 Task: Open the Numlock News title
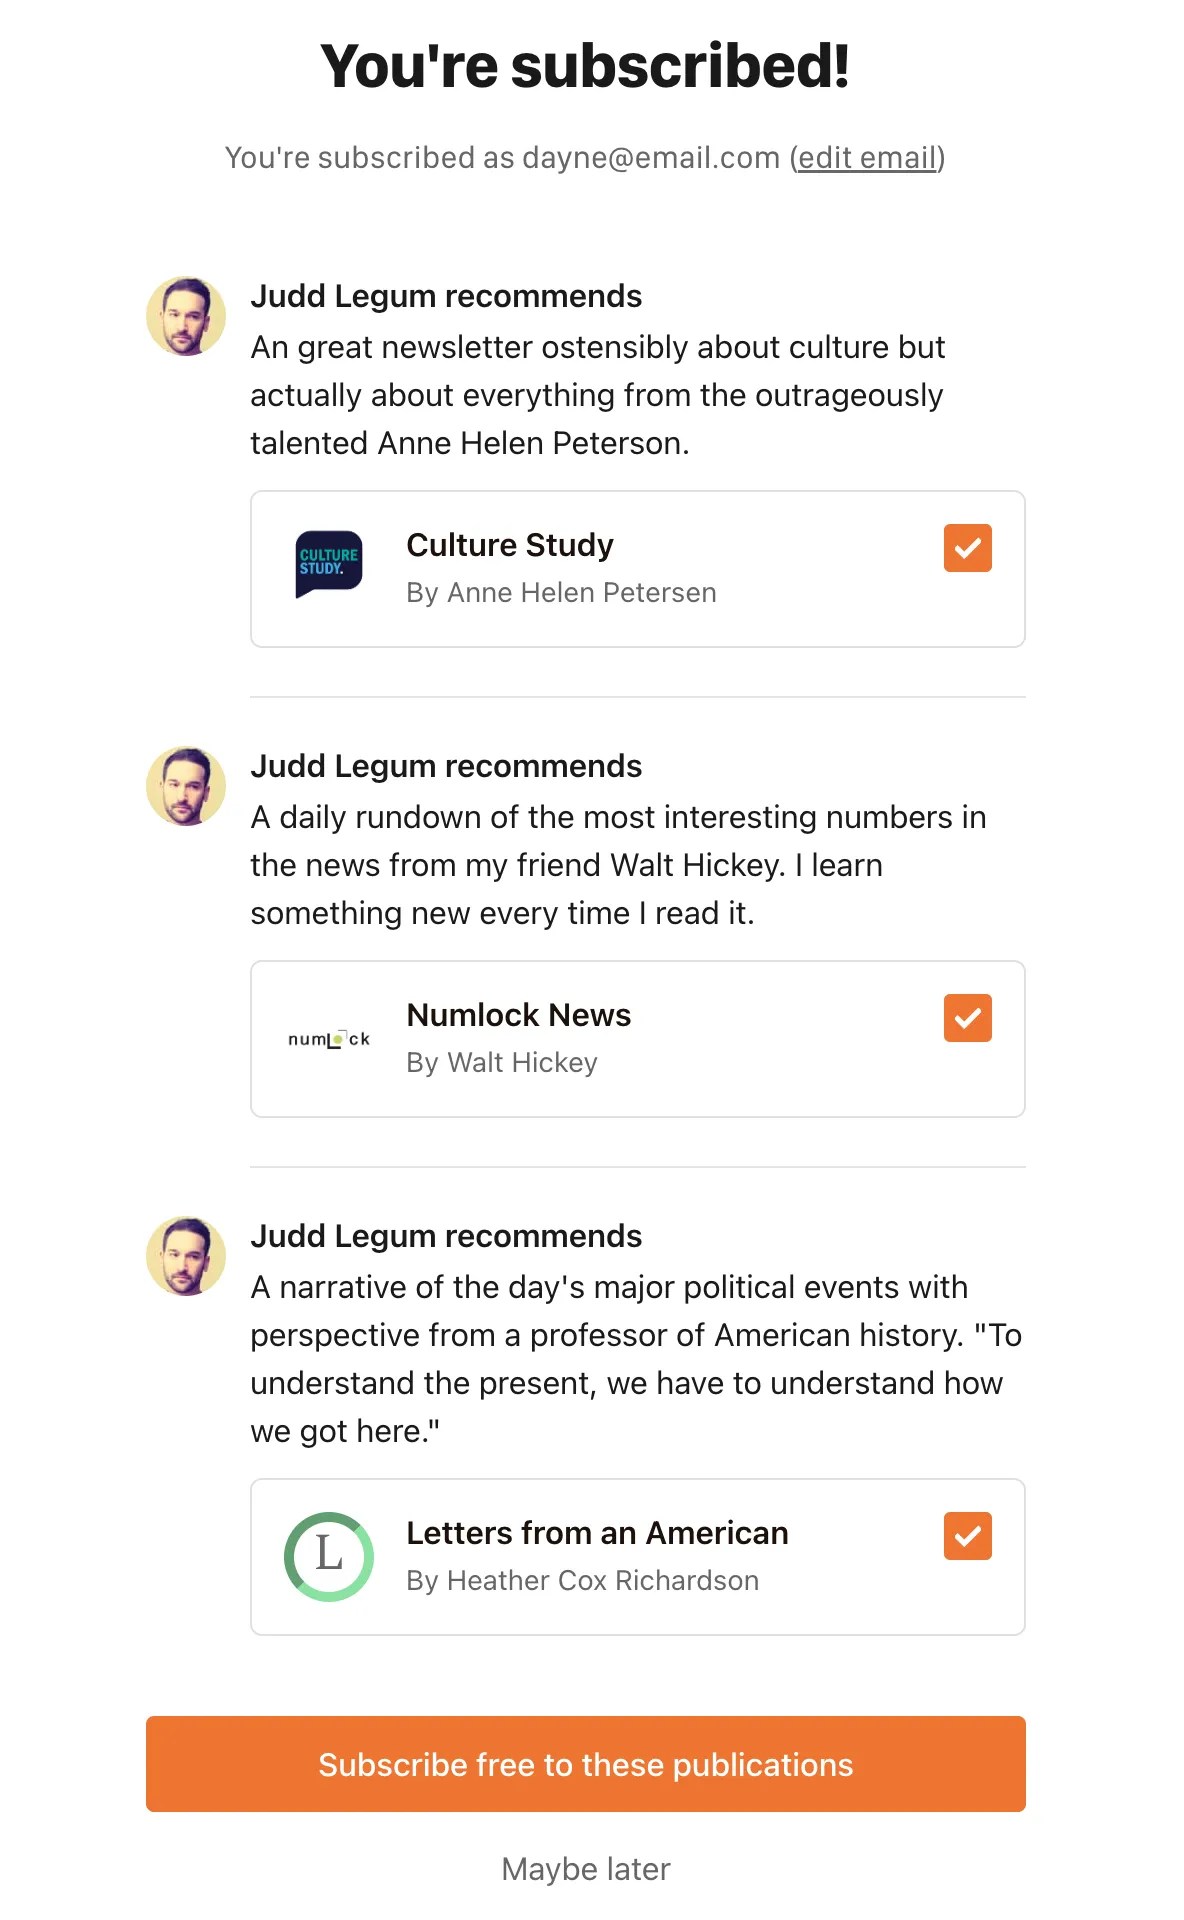(519, 1015)
